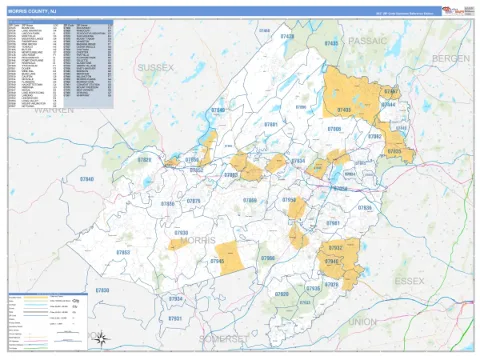Screen dimensions: 480x360
Task: Click ZIP code 07932 label
Action: [x=335, y=248]
